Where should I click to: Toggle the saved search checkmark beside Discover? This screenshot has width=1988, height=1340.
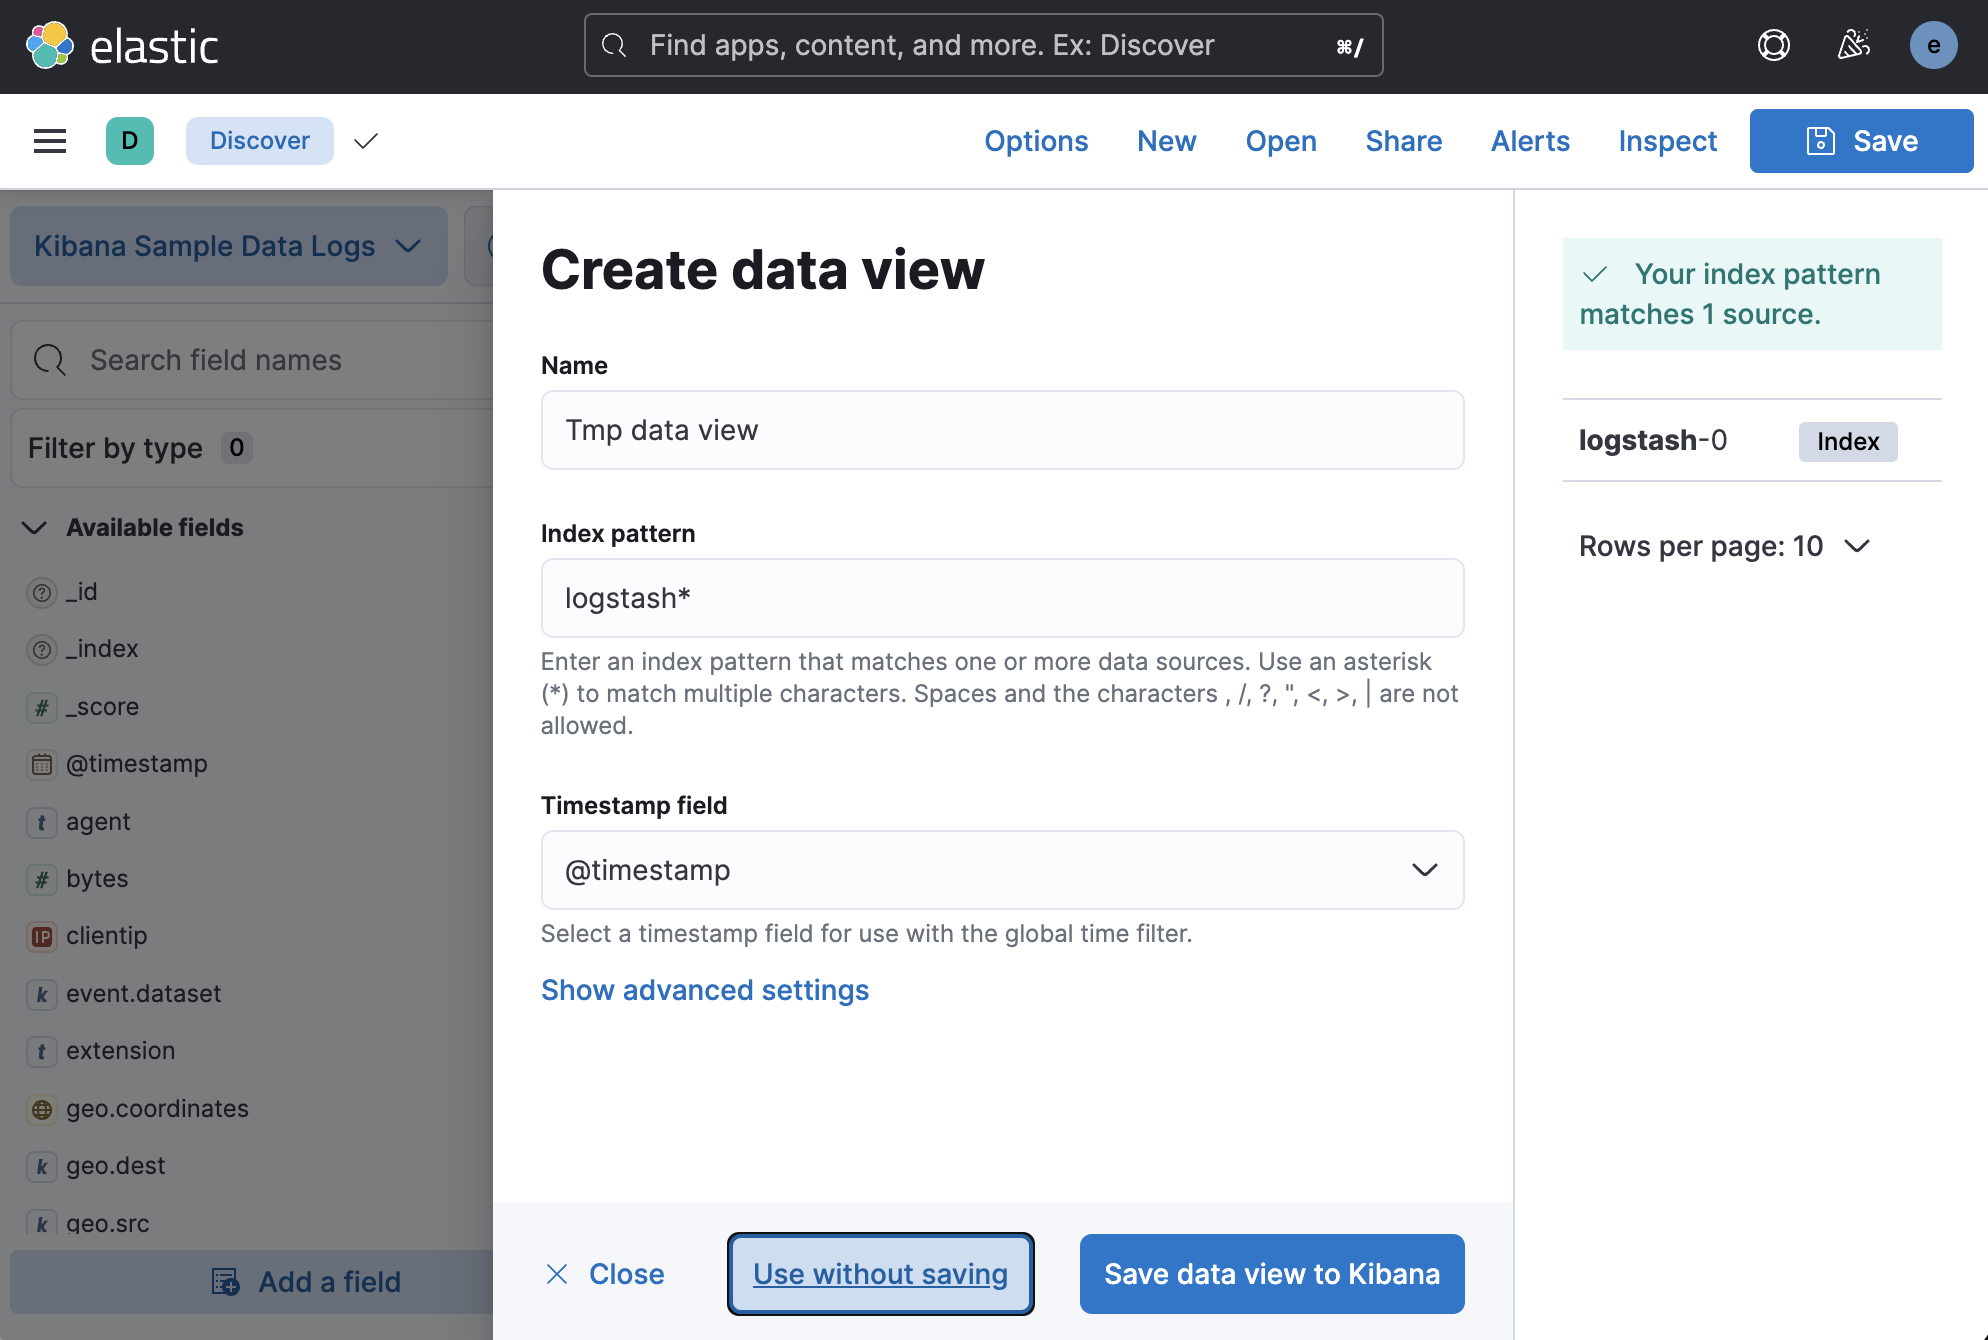coord(365,141)
